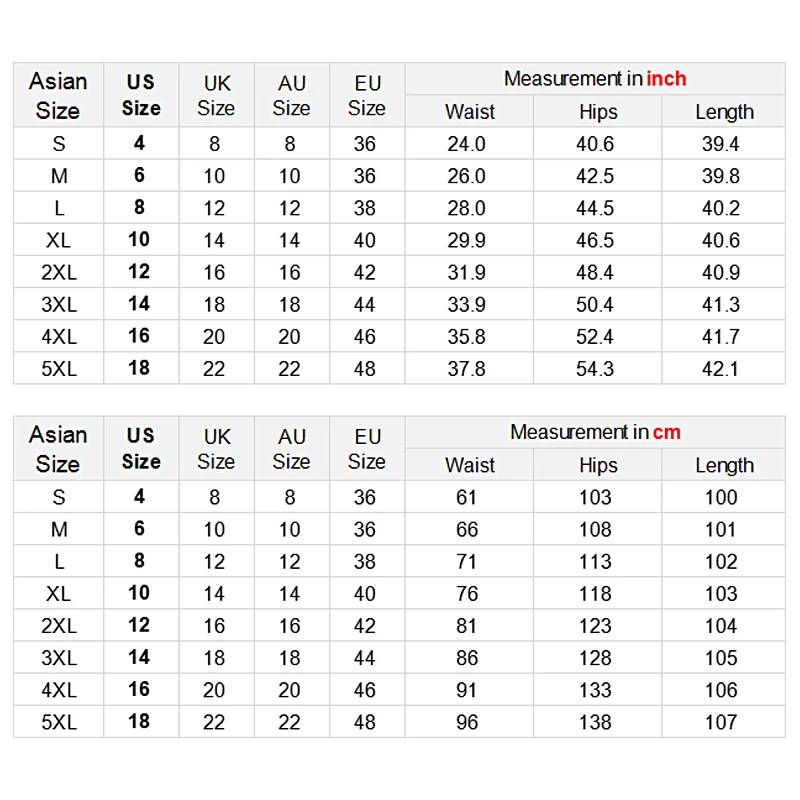
Task: Select the 5XL row label in the inch table
Action: point(58,369)
